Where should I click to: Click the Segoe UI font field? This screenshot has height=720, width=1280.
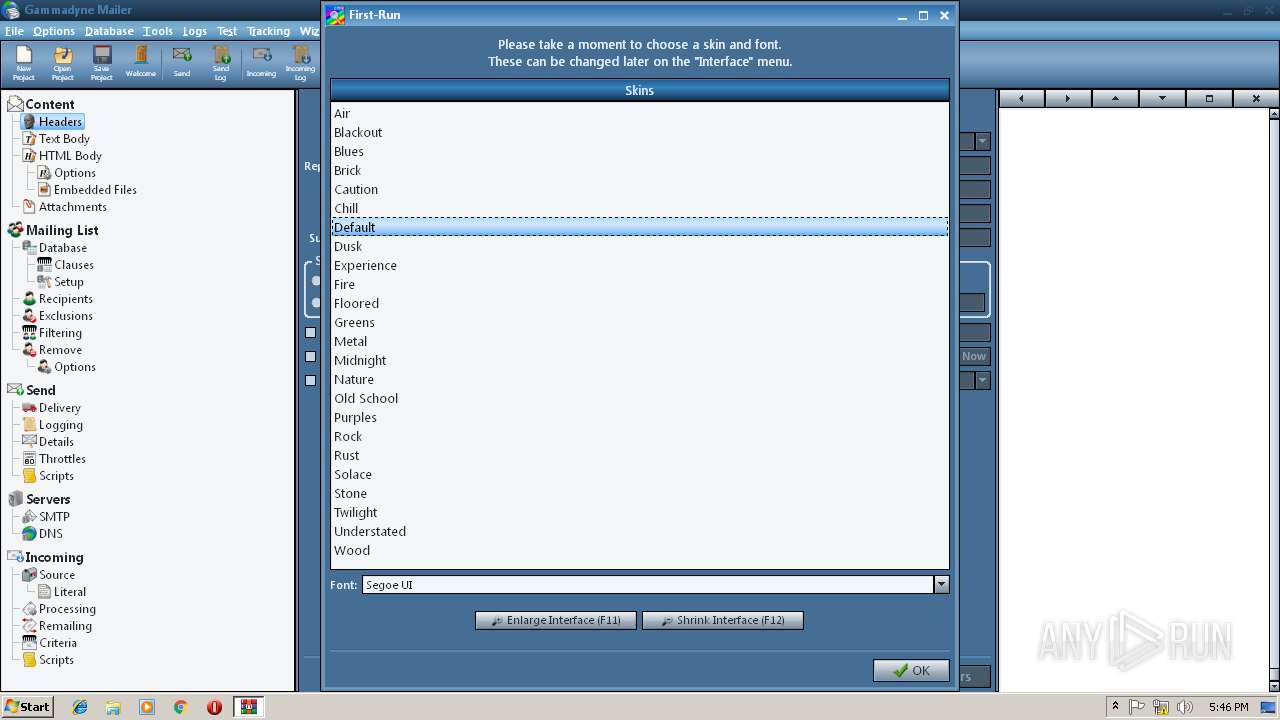pyautogui.click(x=648, y=585)
